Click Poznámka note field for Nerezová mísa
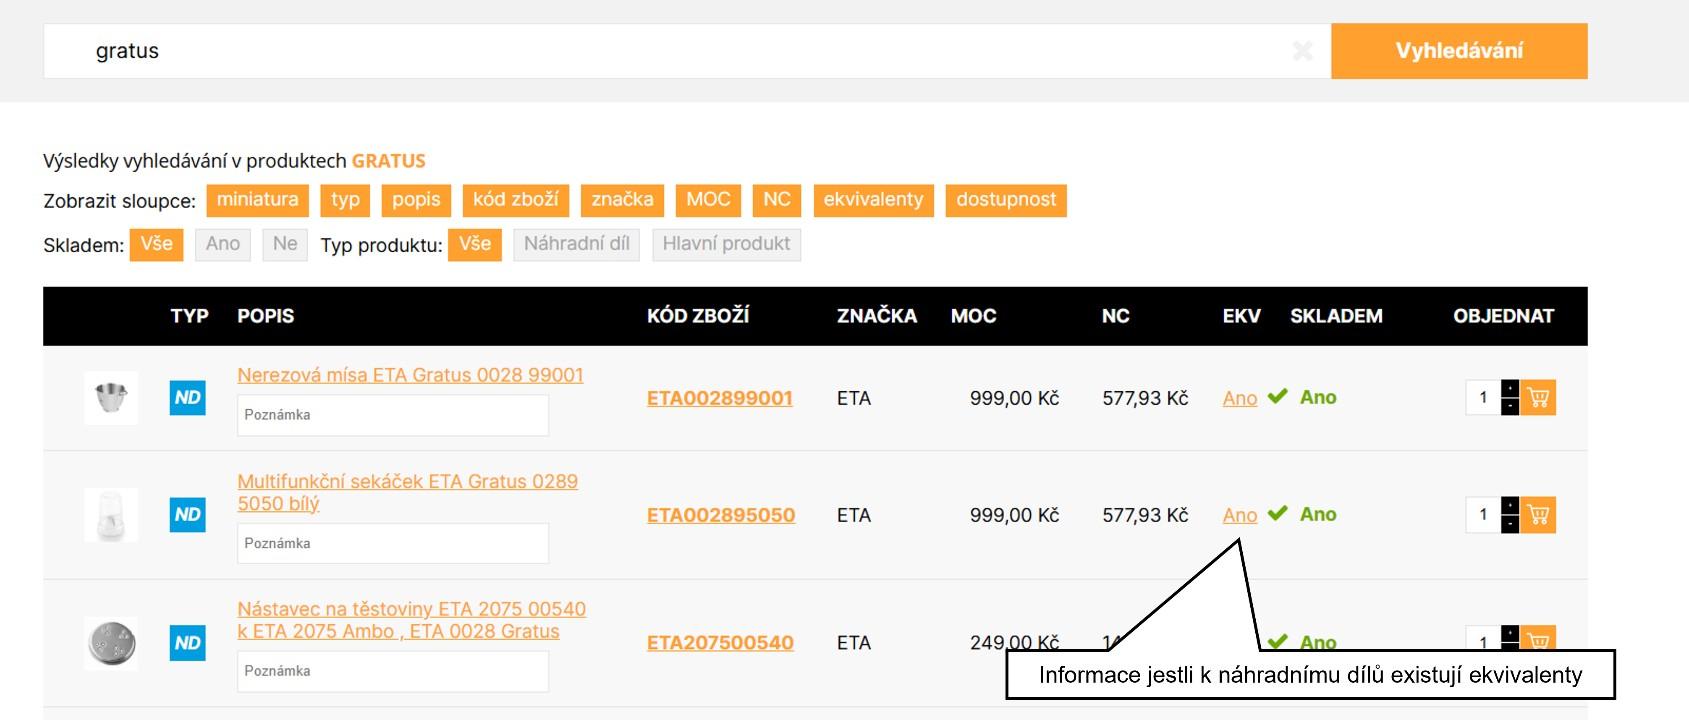The height and width of the screenshot is (720, 1689). coord(393,415)
